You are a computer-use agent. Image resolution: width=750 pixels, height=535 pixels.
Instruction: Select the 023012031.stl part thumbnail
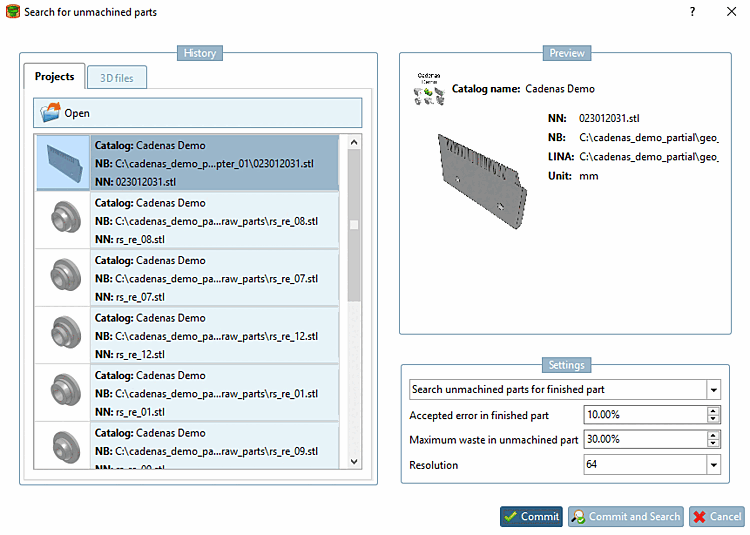point(63,163)
